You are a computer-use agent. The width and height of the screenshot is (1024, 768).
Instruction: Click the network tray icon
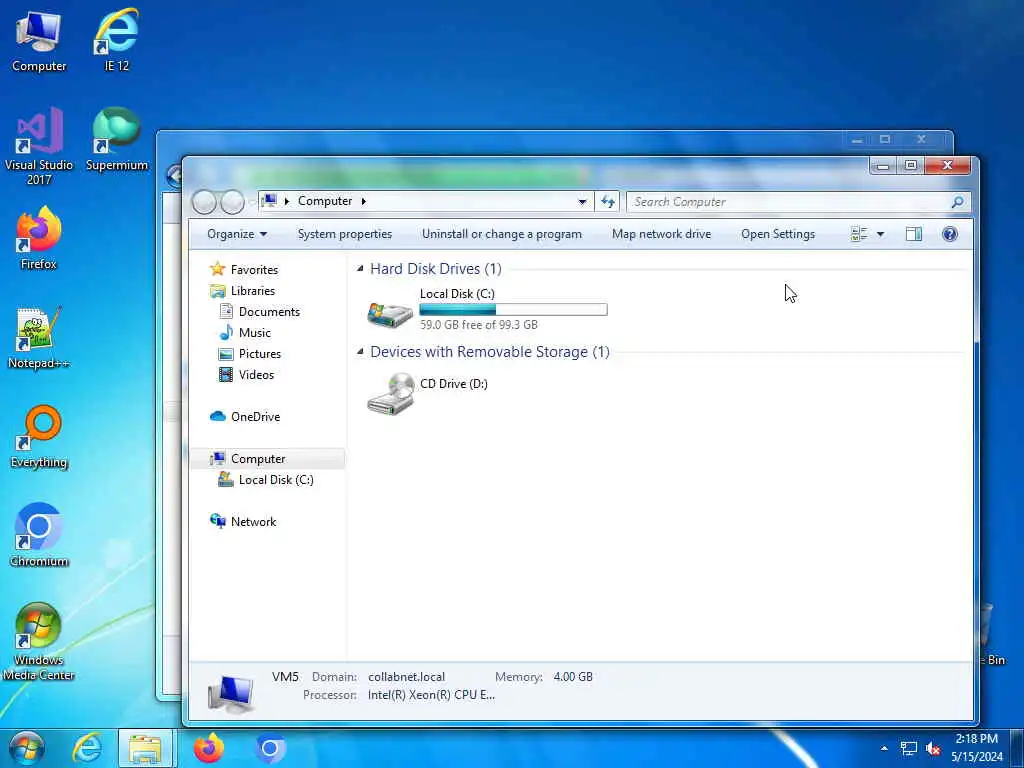click(x=908, y=748)
